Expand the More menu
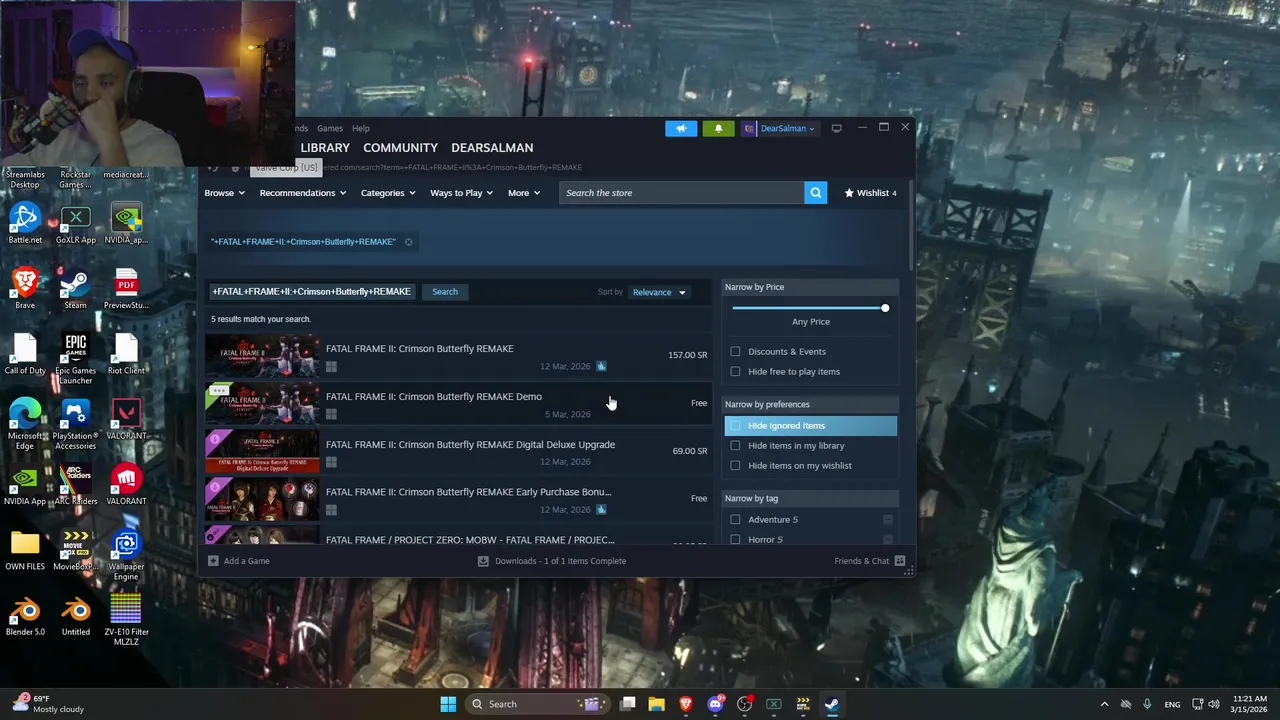The image size is (1280, 720). point(524,193)
